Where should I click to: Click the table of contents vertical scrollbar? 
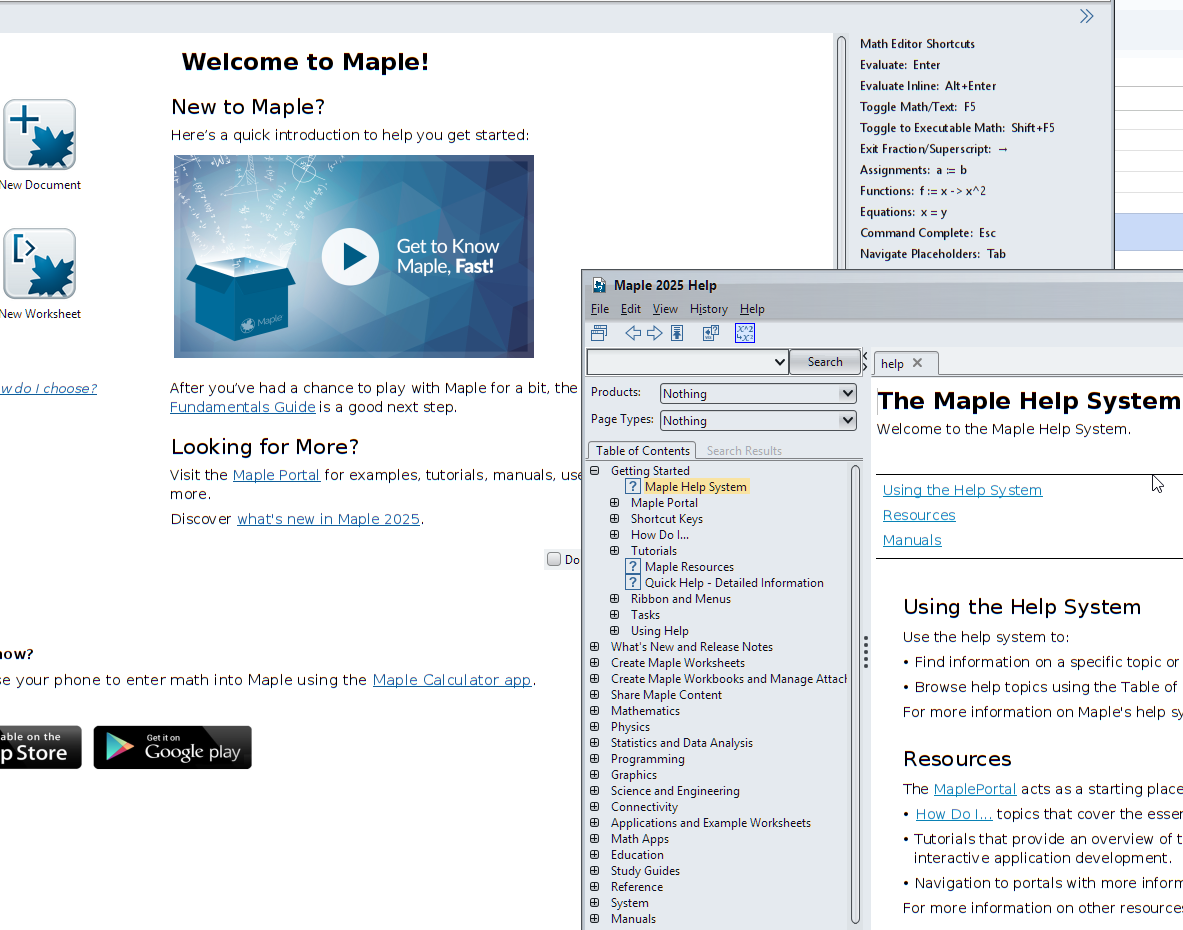pos(855,694)
